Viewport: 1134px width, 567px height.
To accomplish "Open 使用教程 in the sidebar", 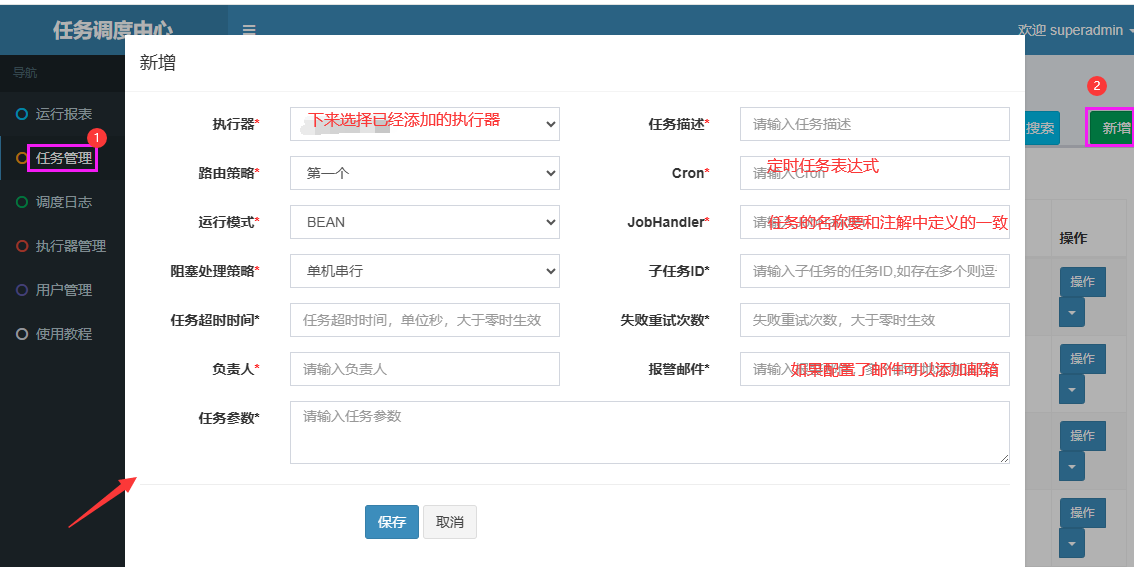I will click(63, 334).
